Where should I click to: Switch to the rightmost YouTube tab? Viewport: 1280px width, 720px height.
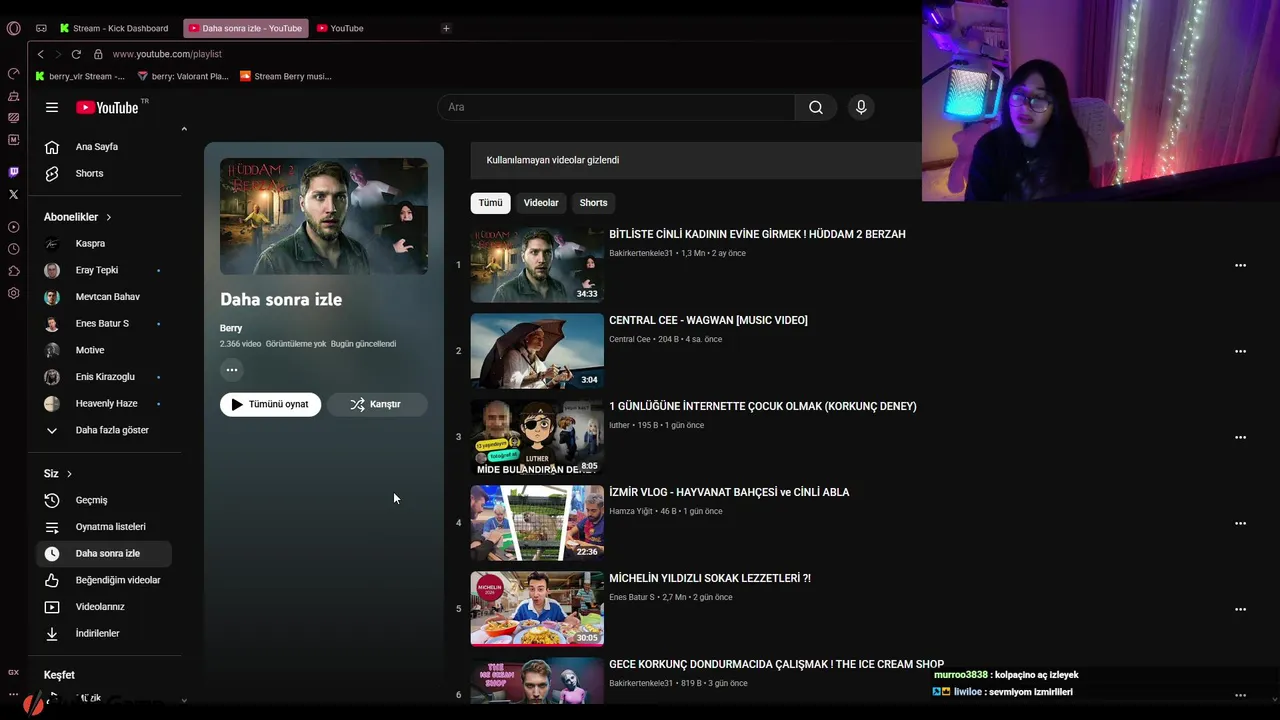(340, 28)
